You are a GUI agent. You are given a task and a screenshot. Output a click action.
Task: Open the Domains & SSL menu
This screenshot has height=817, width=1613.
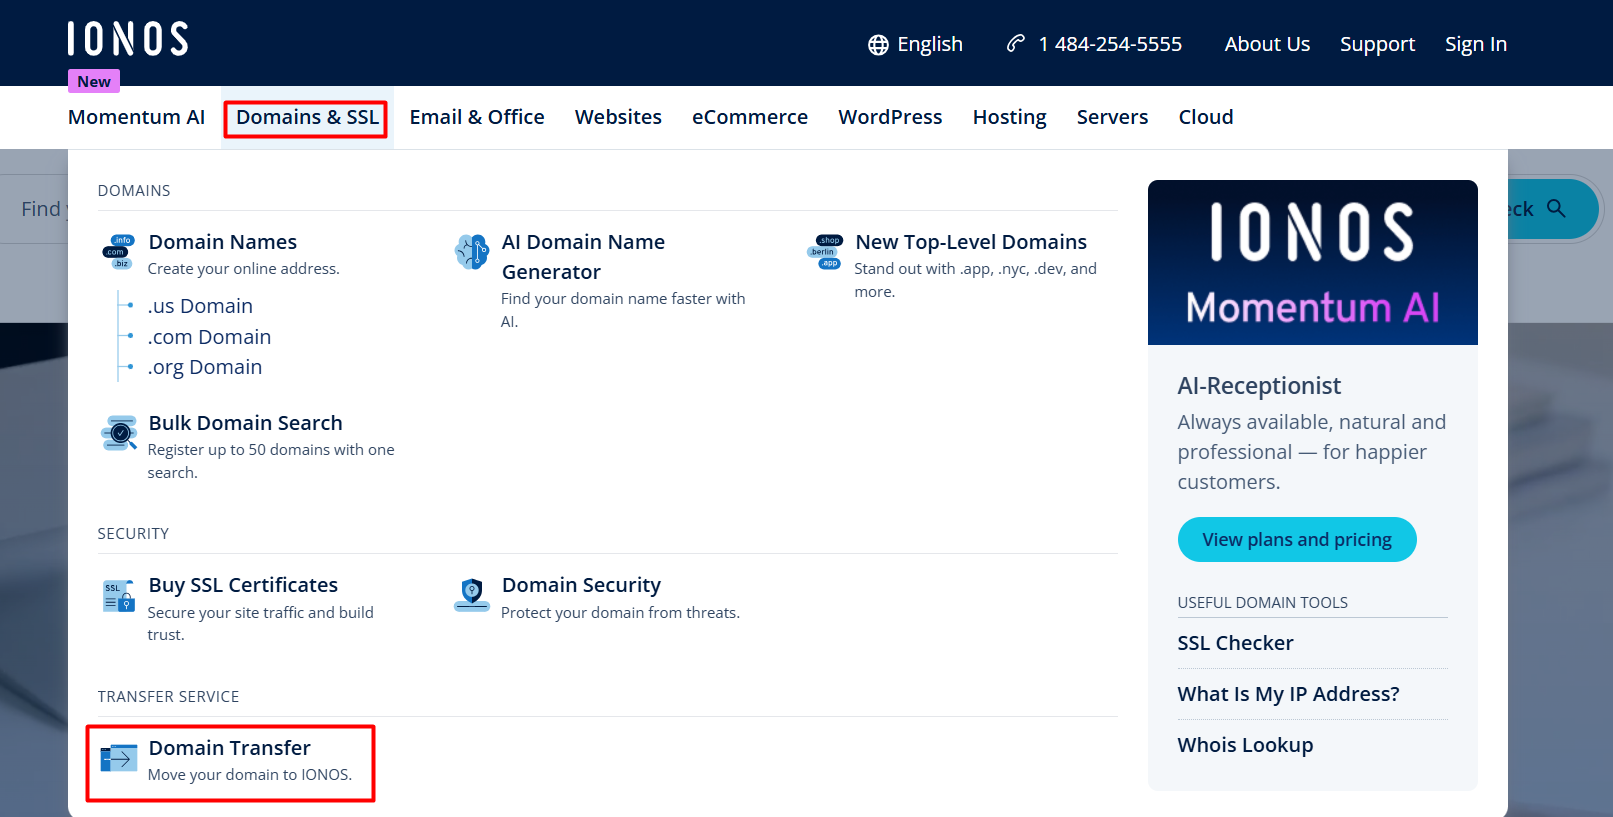(x=307, y=117)
